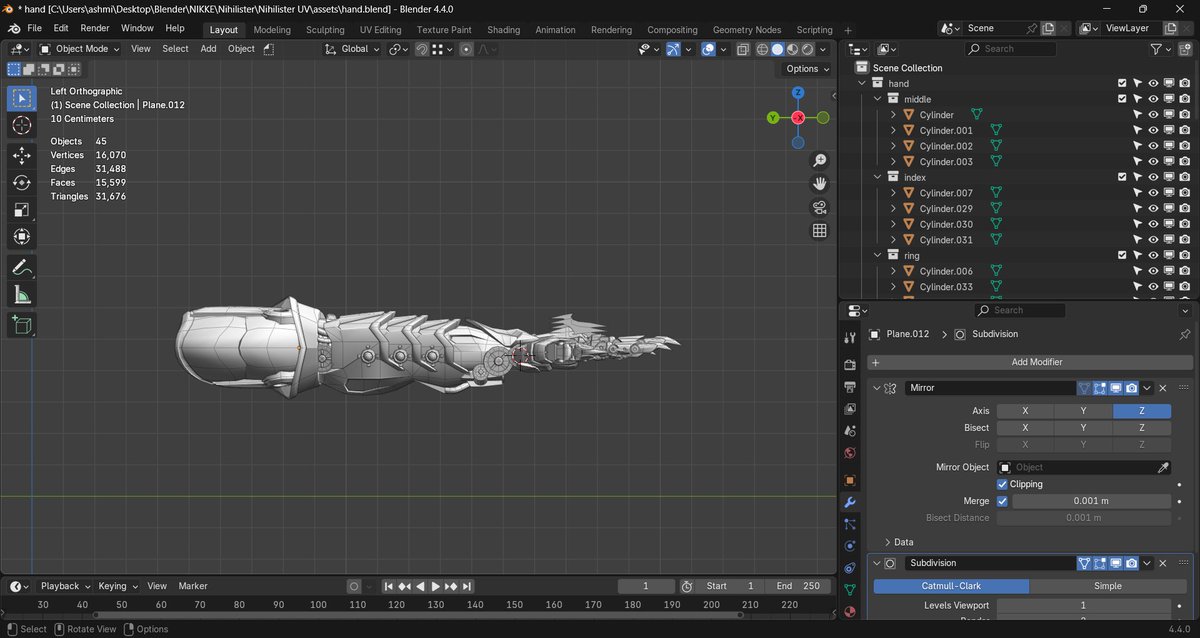
Task: Open the Output properties tab
Action: tap(850, 387)
